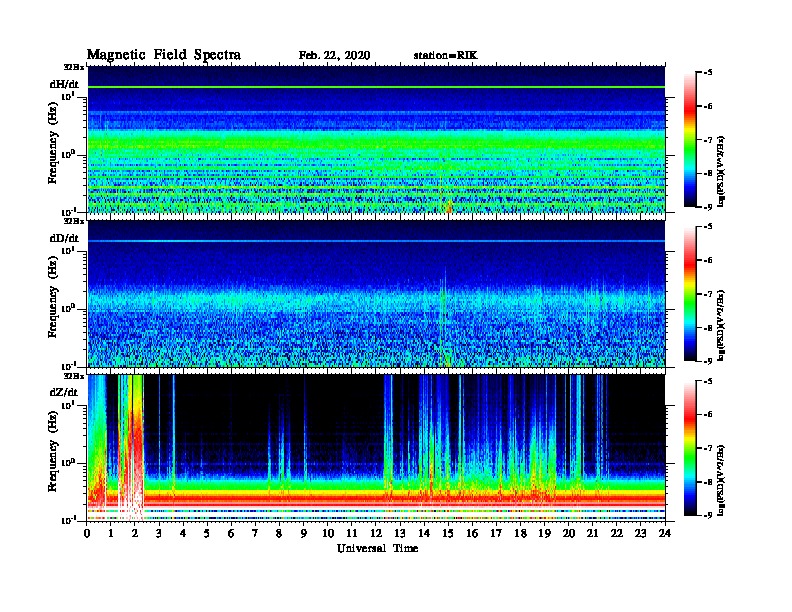Viewport: 792px width, 612px height.
Task: Click the bright green horizontal line in dH/dt spectrogram
Action: pos(376,87)
